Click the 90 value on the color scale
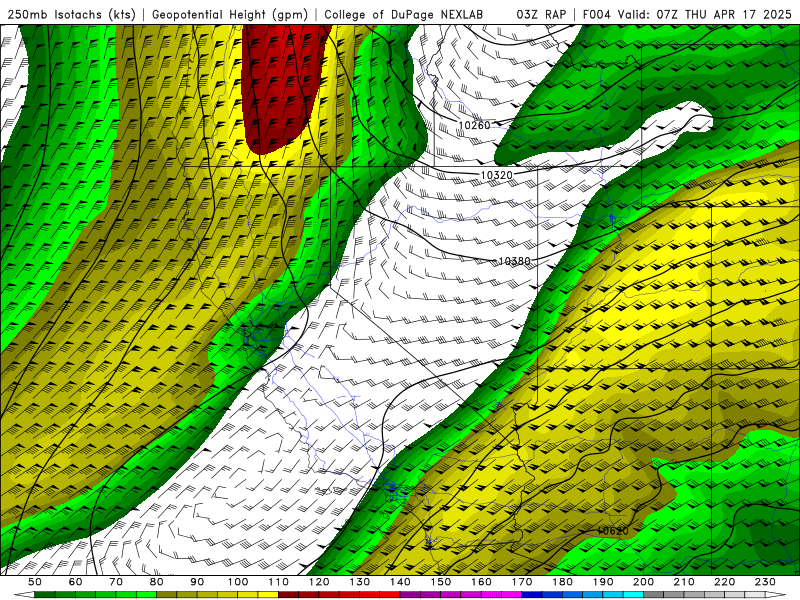 [197, 582]
